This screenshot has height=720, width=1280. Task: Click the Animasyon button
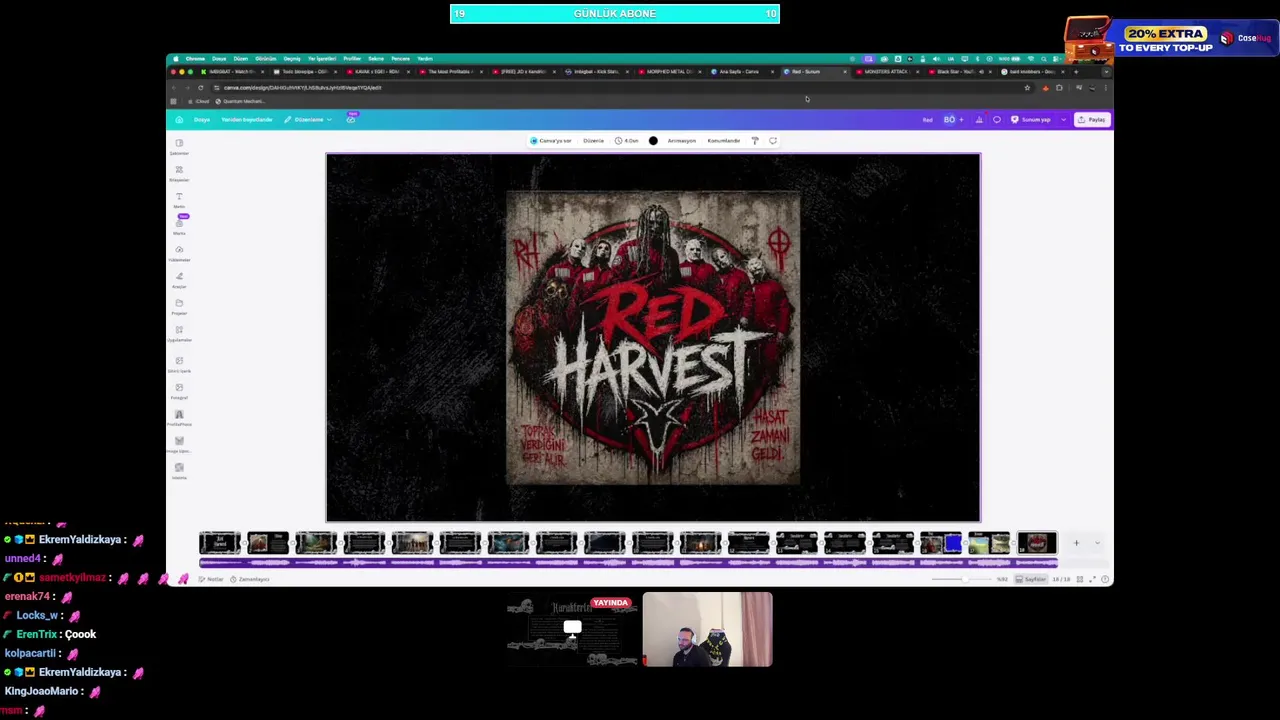(x=681, y=141)
